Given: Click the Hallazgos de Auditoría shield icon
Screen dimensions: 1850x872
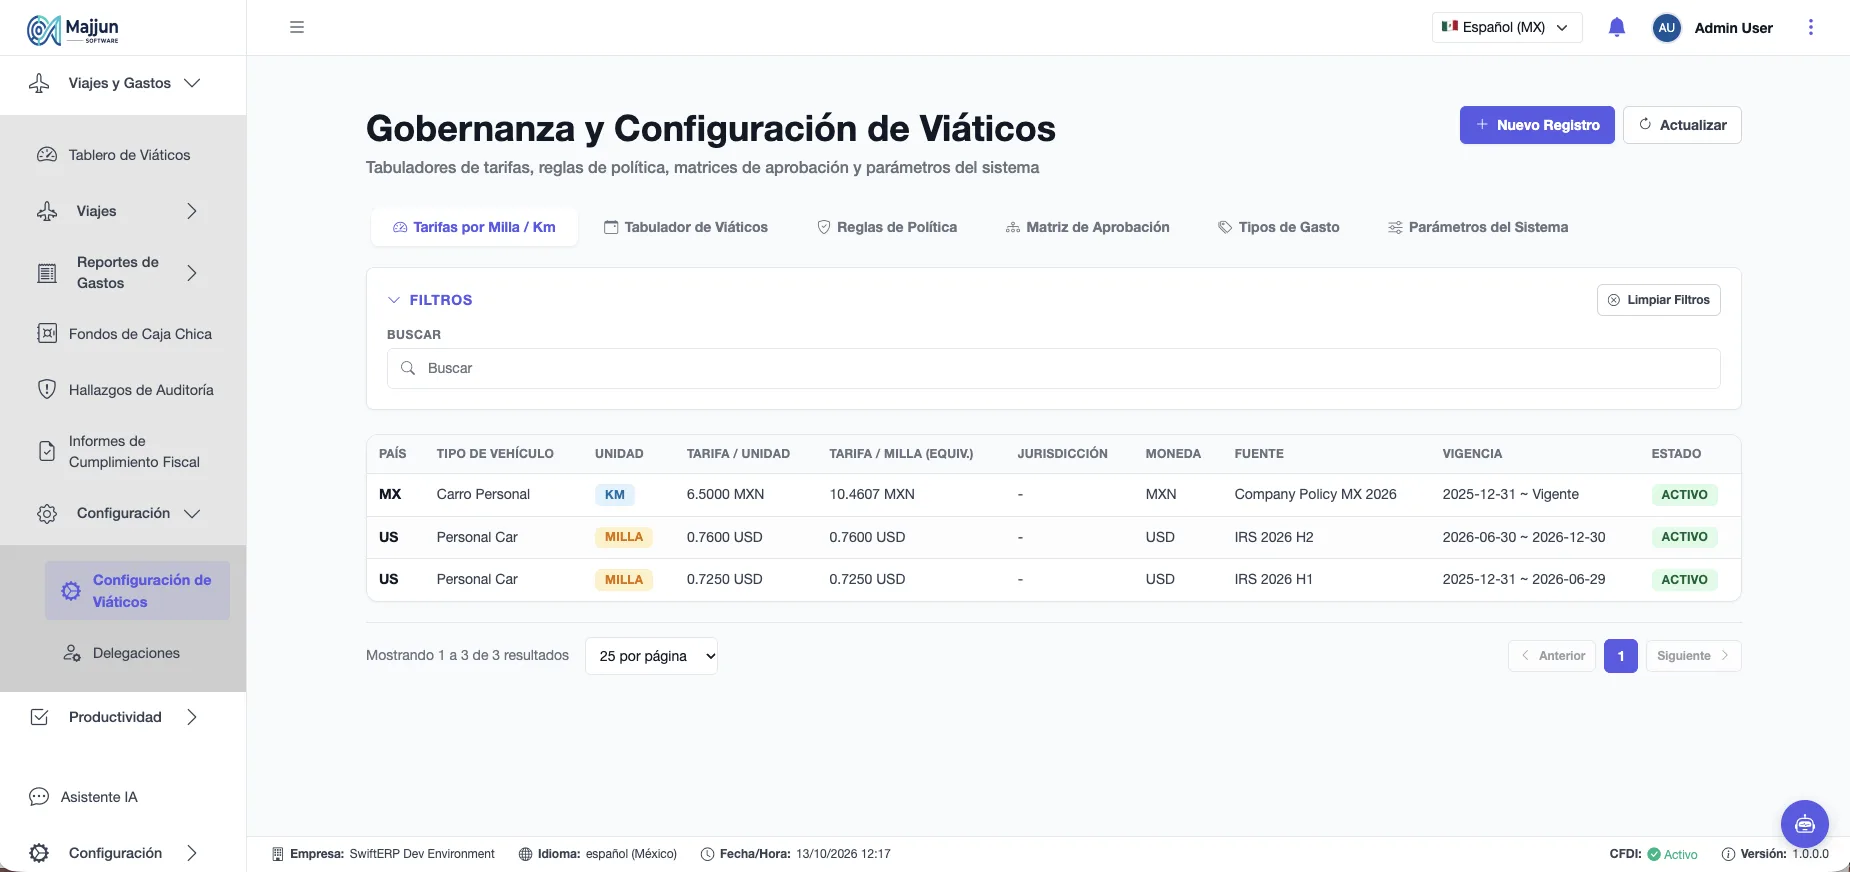Looking at the screenshot, I should point(47,390).
